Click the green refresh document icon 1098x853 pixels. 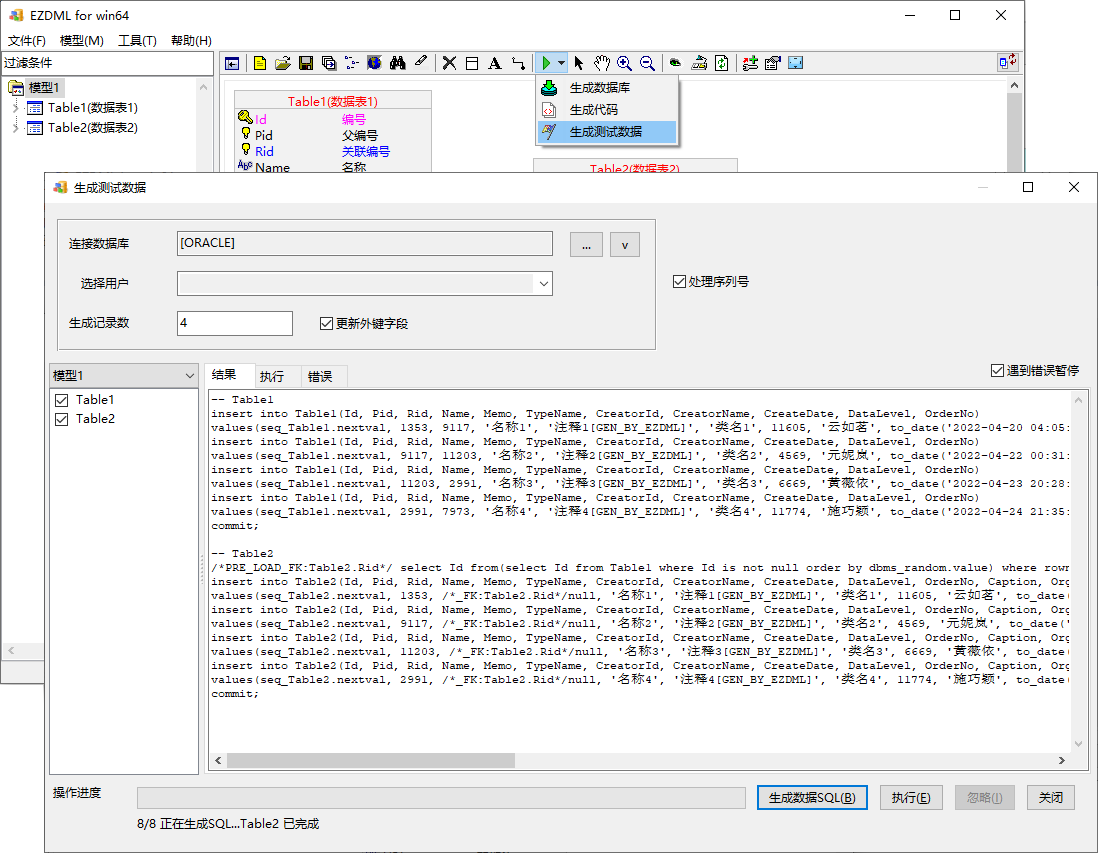tap(722, 64)
